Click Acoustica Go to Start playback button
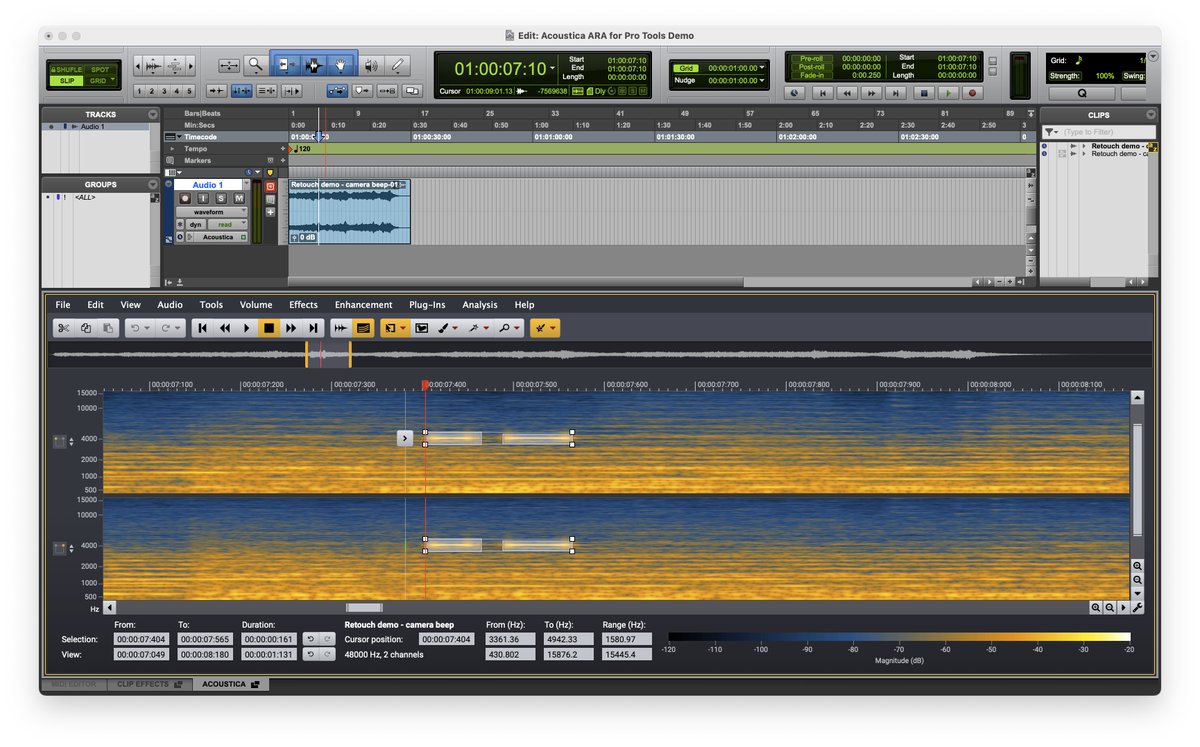The image size is (1200, 747). [x=203, y=327]
